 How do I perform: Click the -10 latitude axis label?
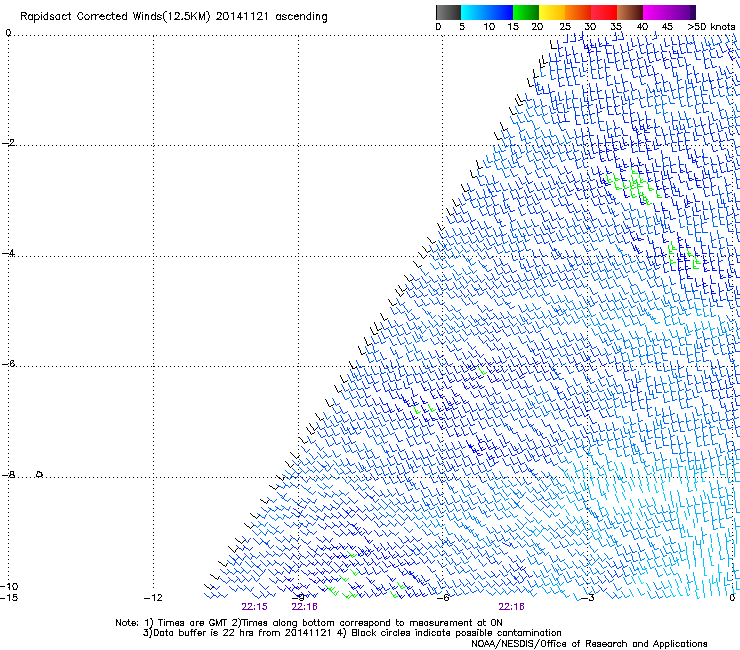point(9,586)
